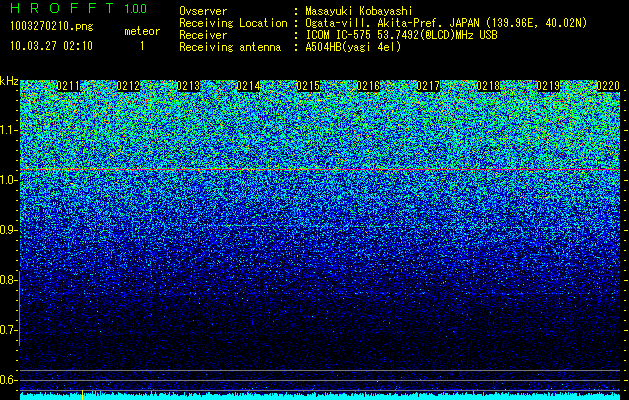Click the 0.8 frequency axis label
This screenshot has width=629, height=400.
point(8,280)
